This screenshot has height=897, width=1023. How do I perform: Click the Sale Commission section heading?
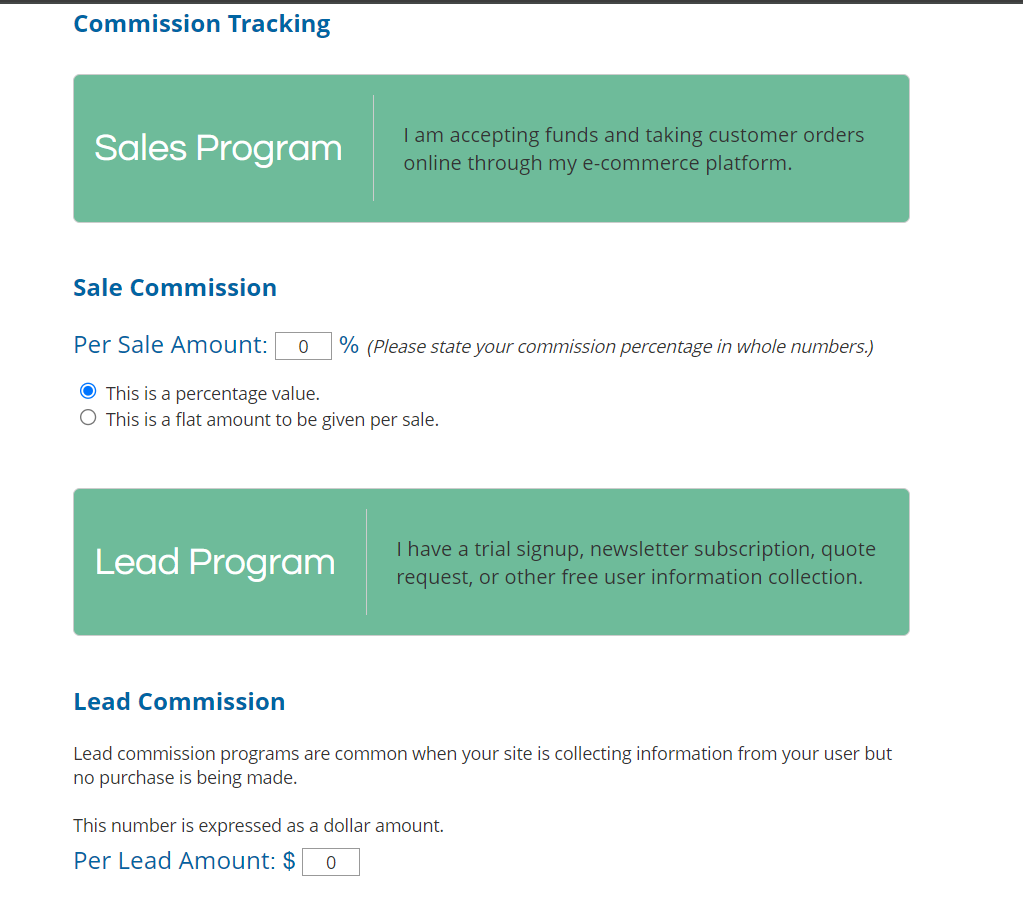[175, 288]
